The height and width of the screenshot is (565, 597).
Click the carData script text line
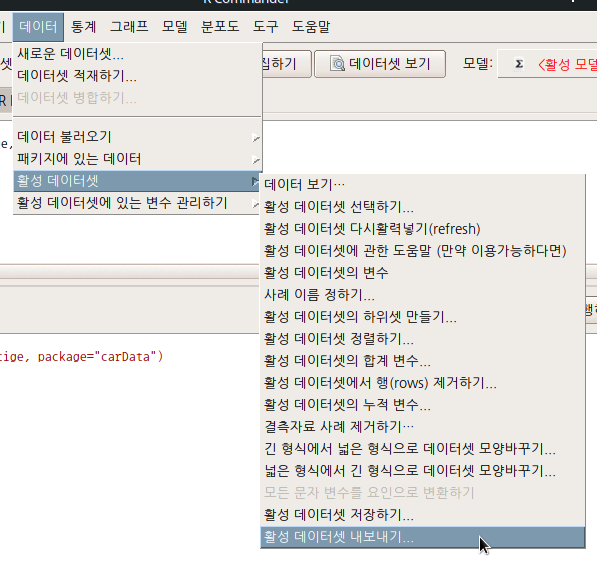[81, 357]
